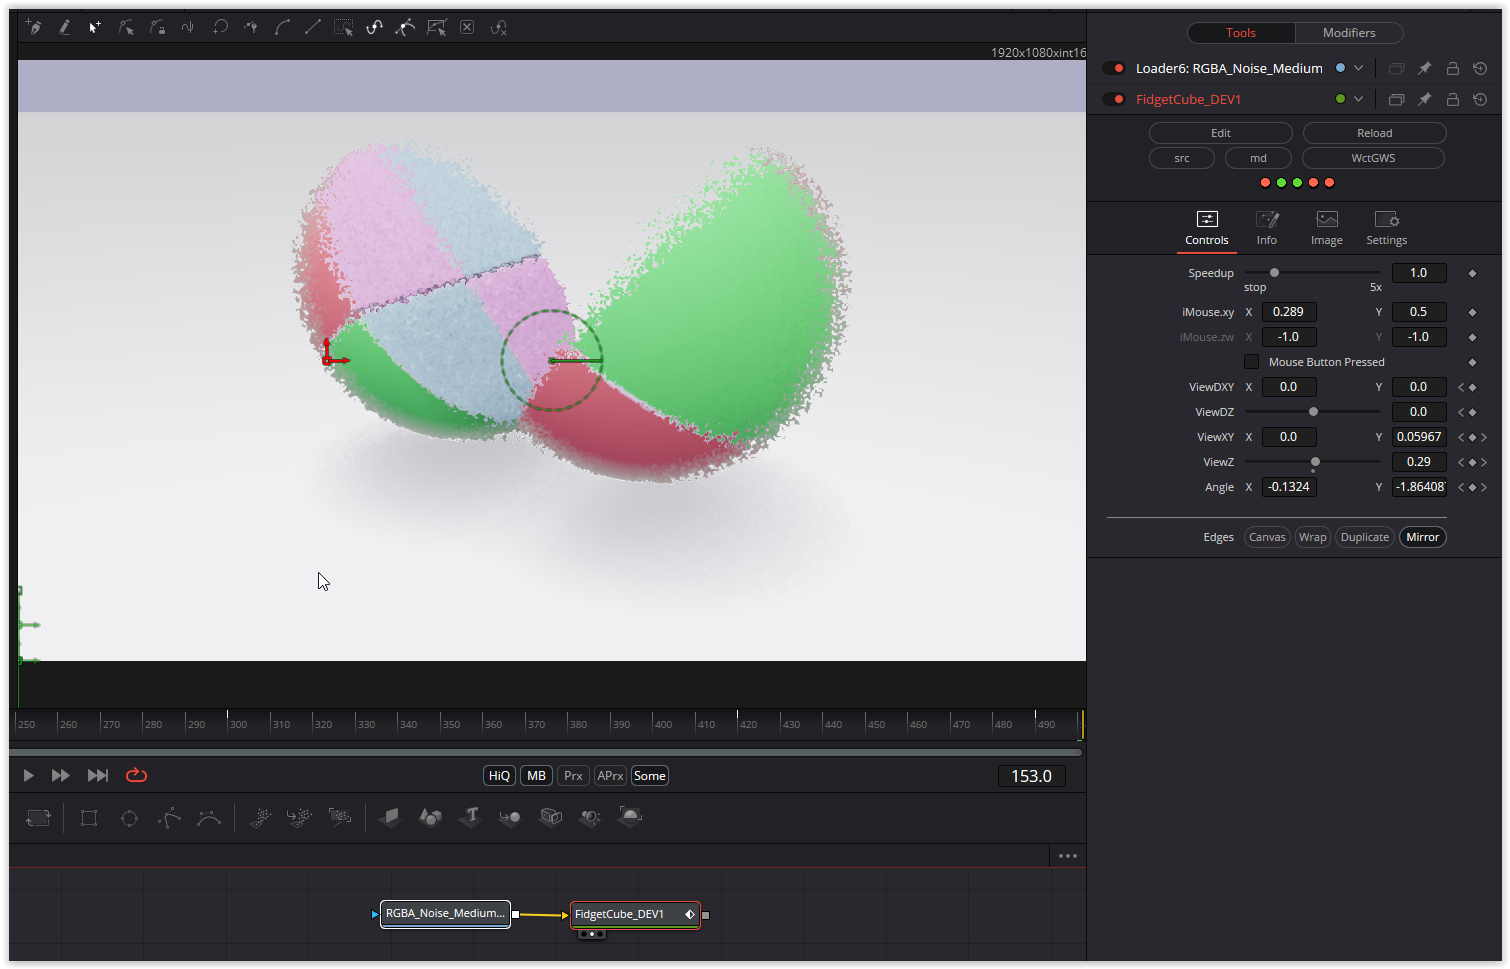The width and height of the screenshot is (1510, 969).
Task: Add an Ellipse mask tool
Action: click(129, 818)
